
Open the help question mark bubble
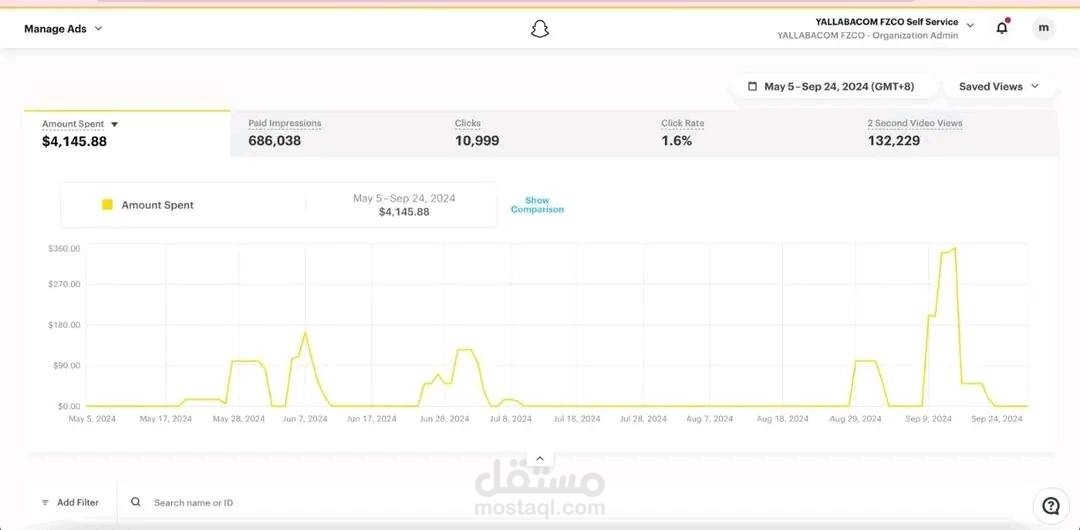coord(1051,507)
